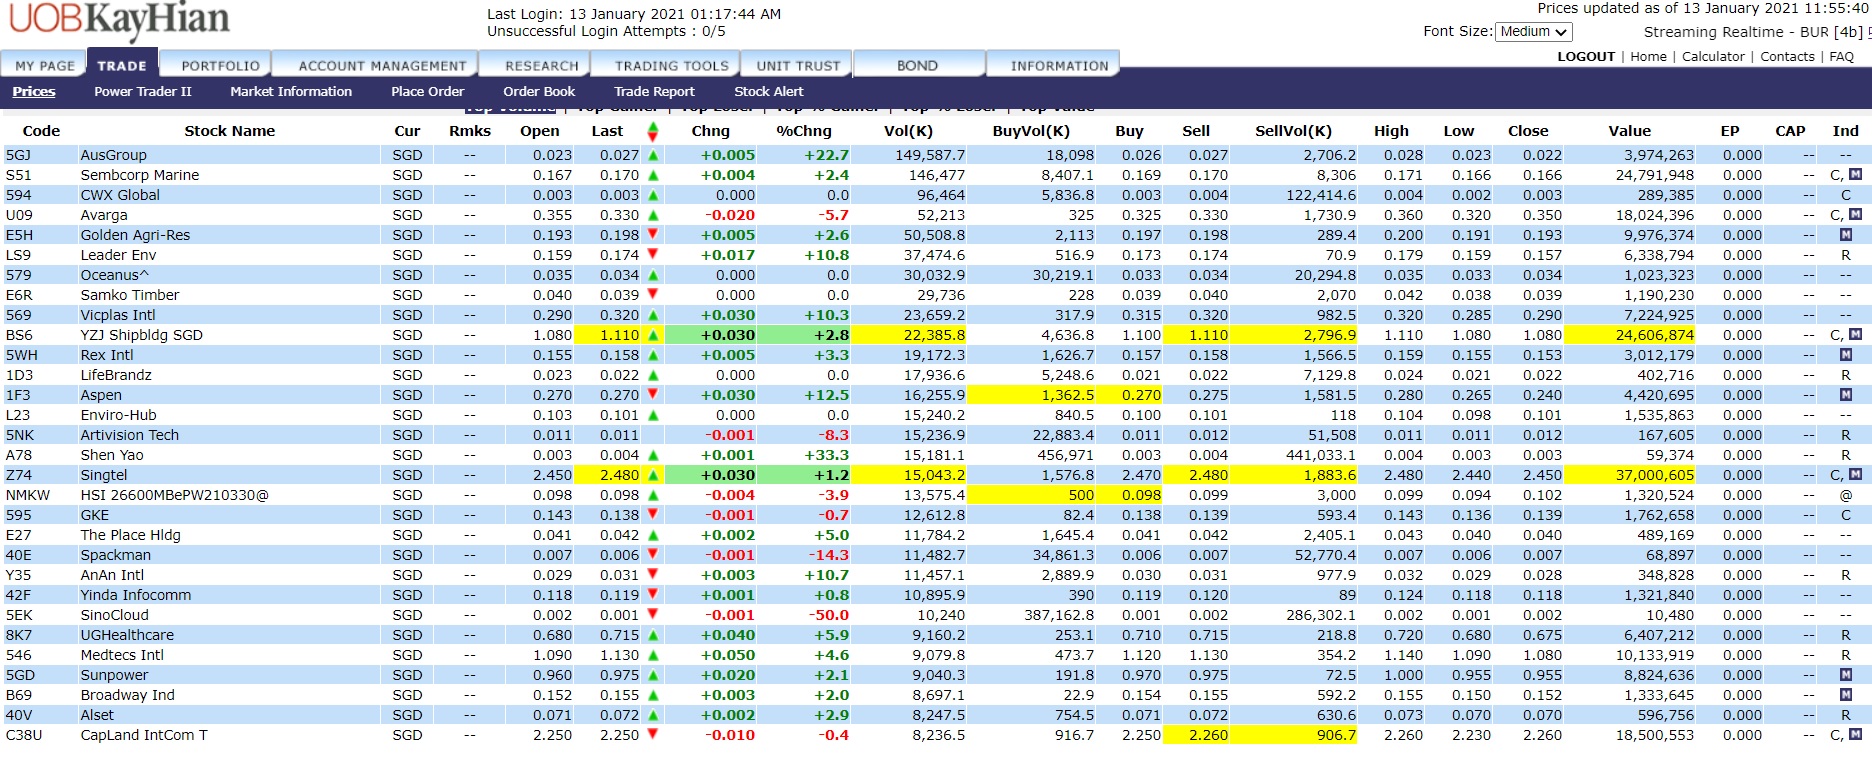Open the Trade Report

654,91
